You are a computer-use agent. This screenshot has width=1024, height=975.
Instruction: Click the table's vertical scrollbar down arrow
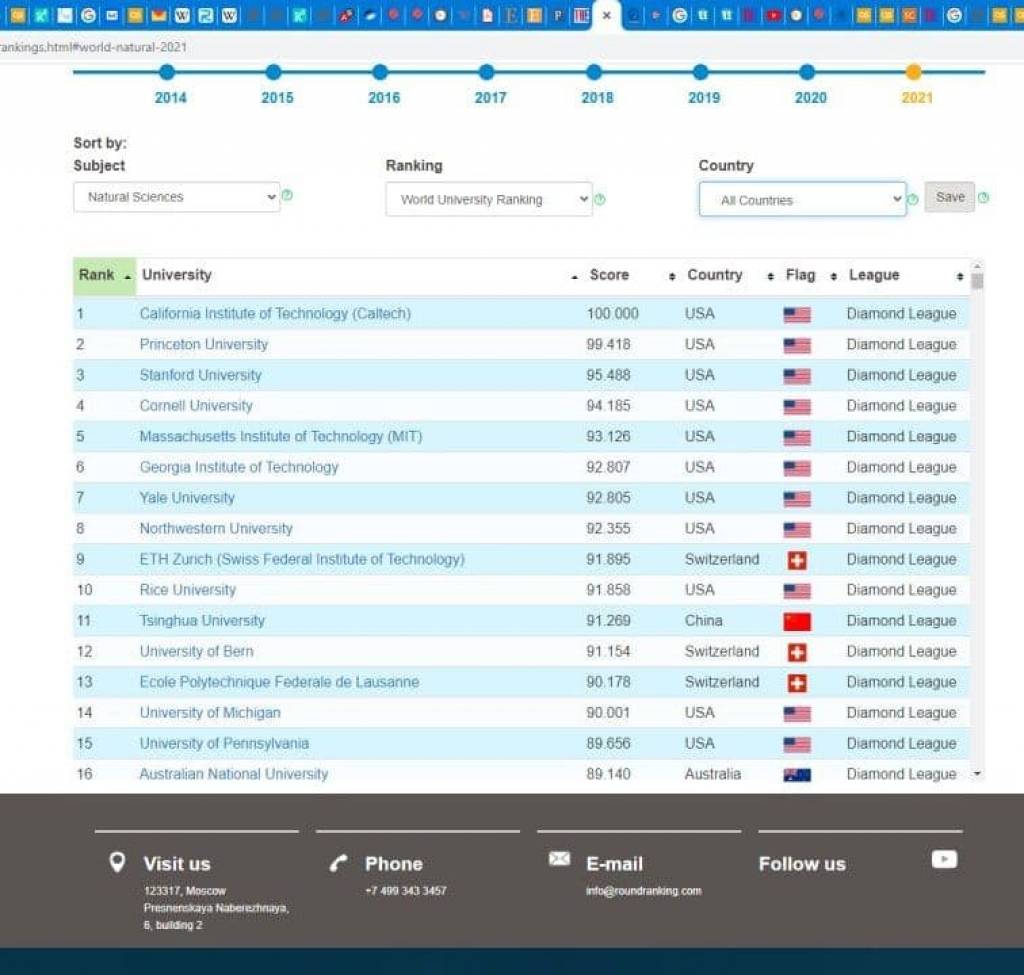pyautogui.click(x=977, y=774)
